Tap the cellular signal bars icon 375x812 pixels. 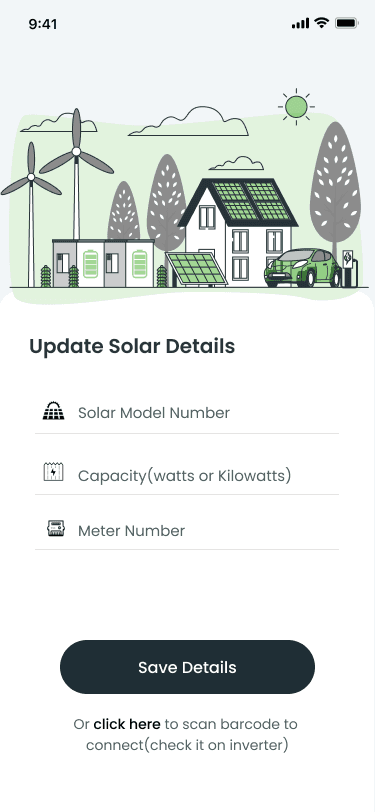coord(300,23)
